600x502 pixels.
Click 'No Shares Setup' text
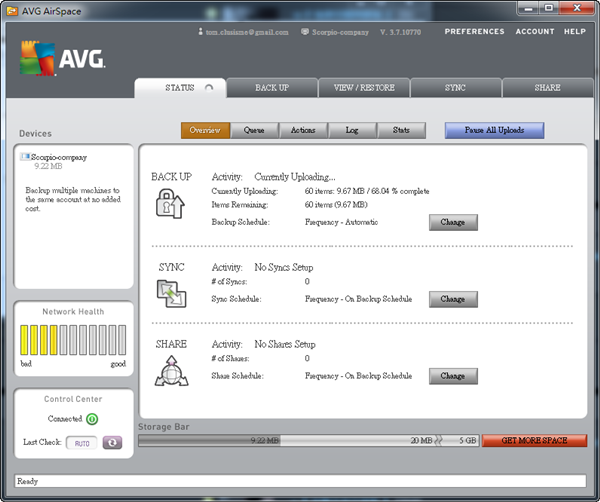click(285, 344)
